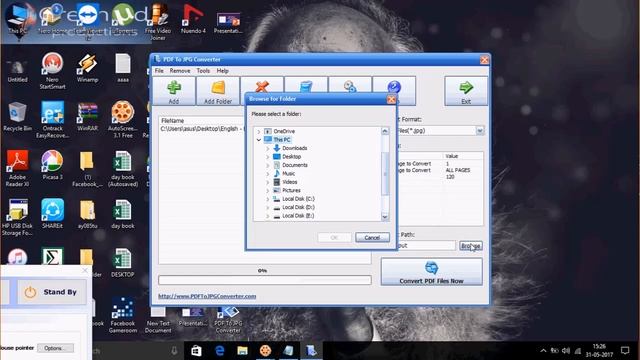Screen dimensions: 640x360
Task: Expand the Downloads folder node
Action: coord(268,148)
